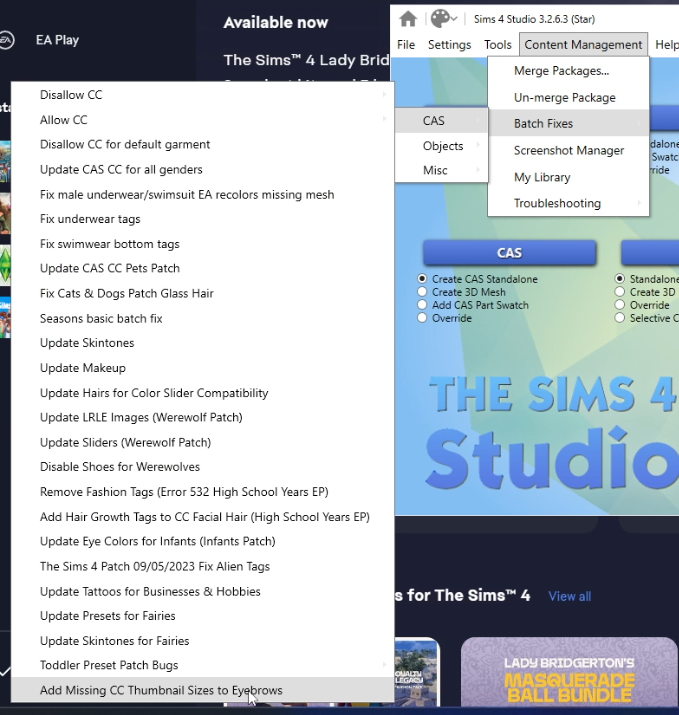This screenshot has width=679, height=715.
Task: Select Add CAS Part Swatch option
Action: (422, 305)
